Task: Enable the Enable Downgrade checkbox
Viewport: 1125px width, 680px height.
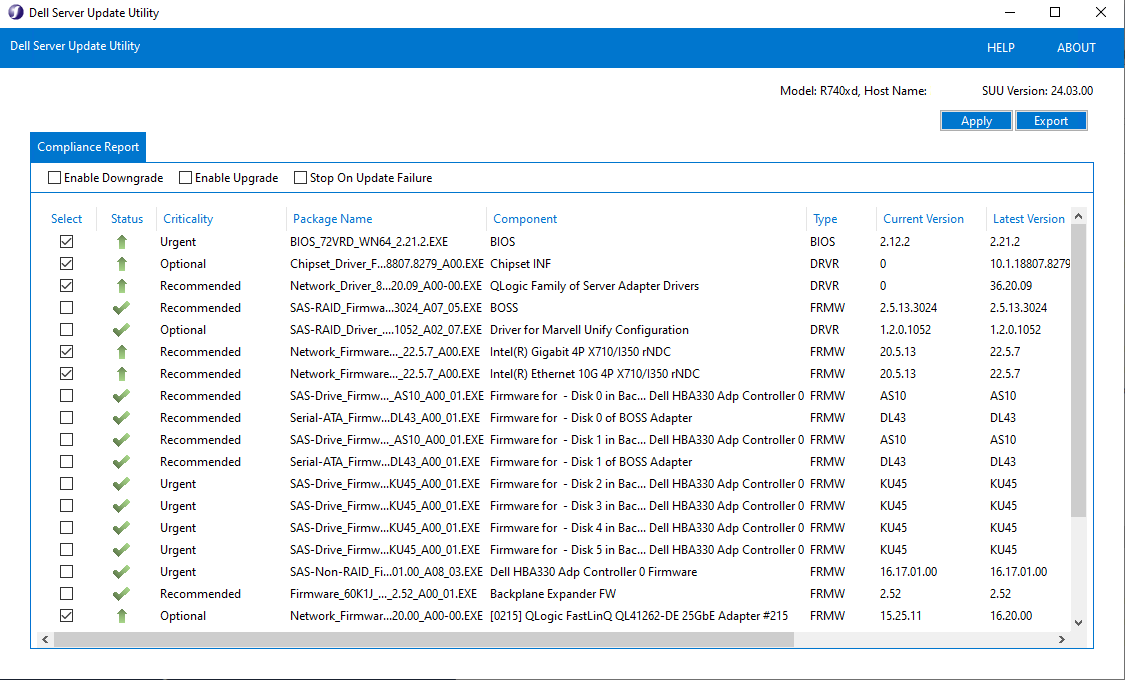Action: 54,177
